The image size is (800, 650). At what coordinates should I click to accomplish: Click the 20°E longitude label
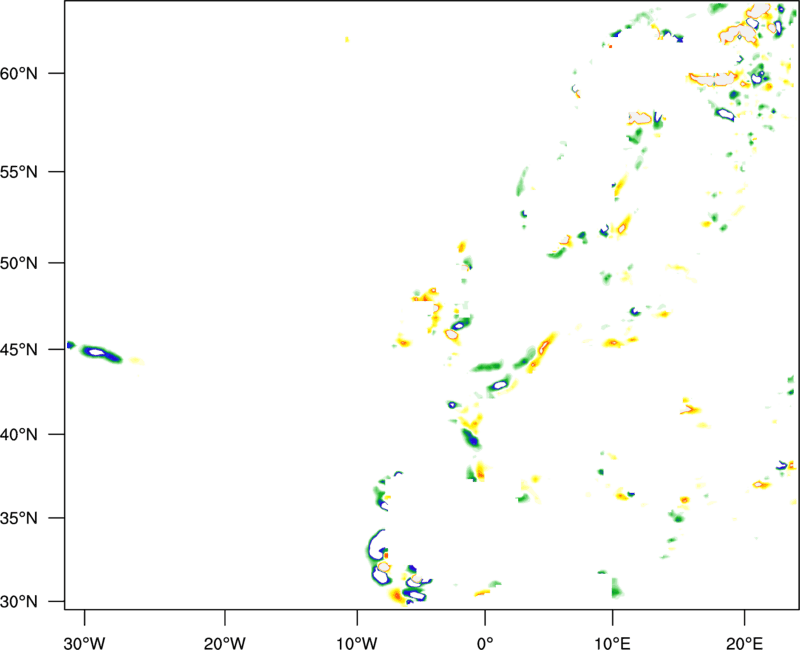pos(744,643)
